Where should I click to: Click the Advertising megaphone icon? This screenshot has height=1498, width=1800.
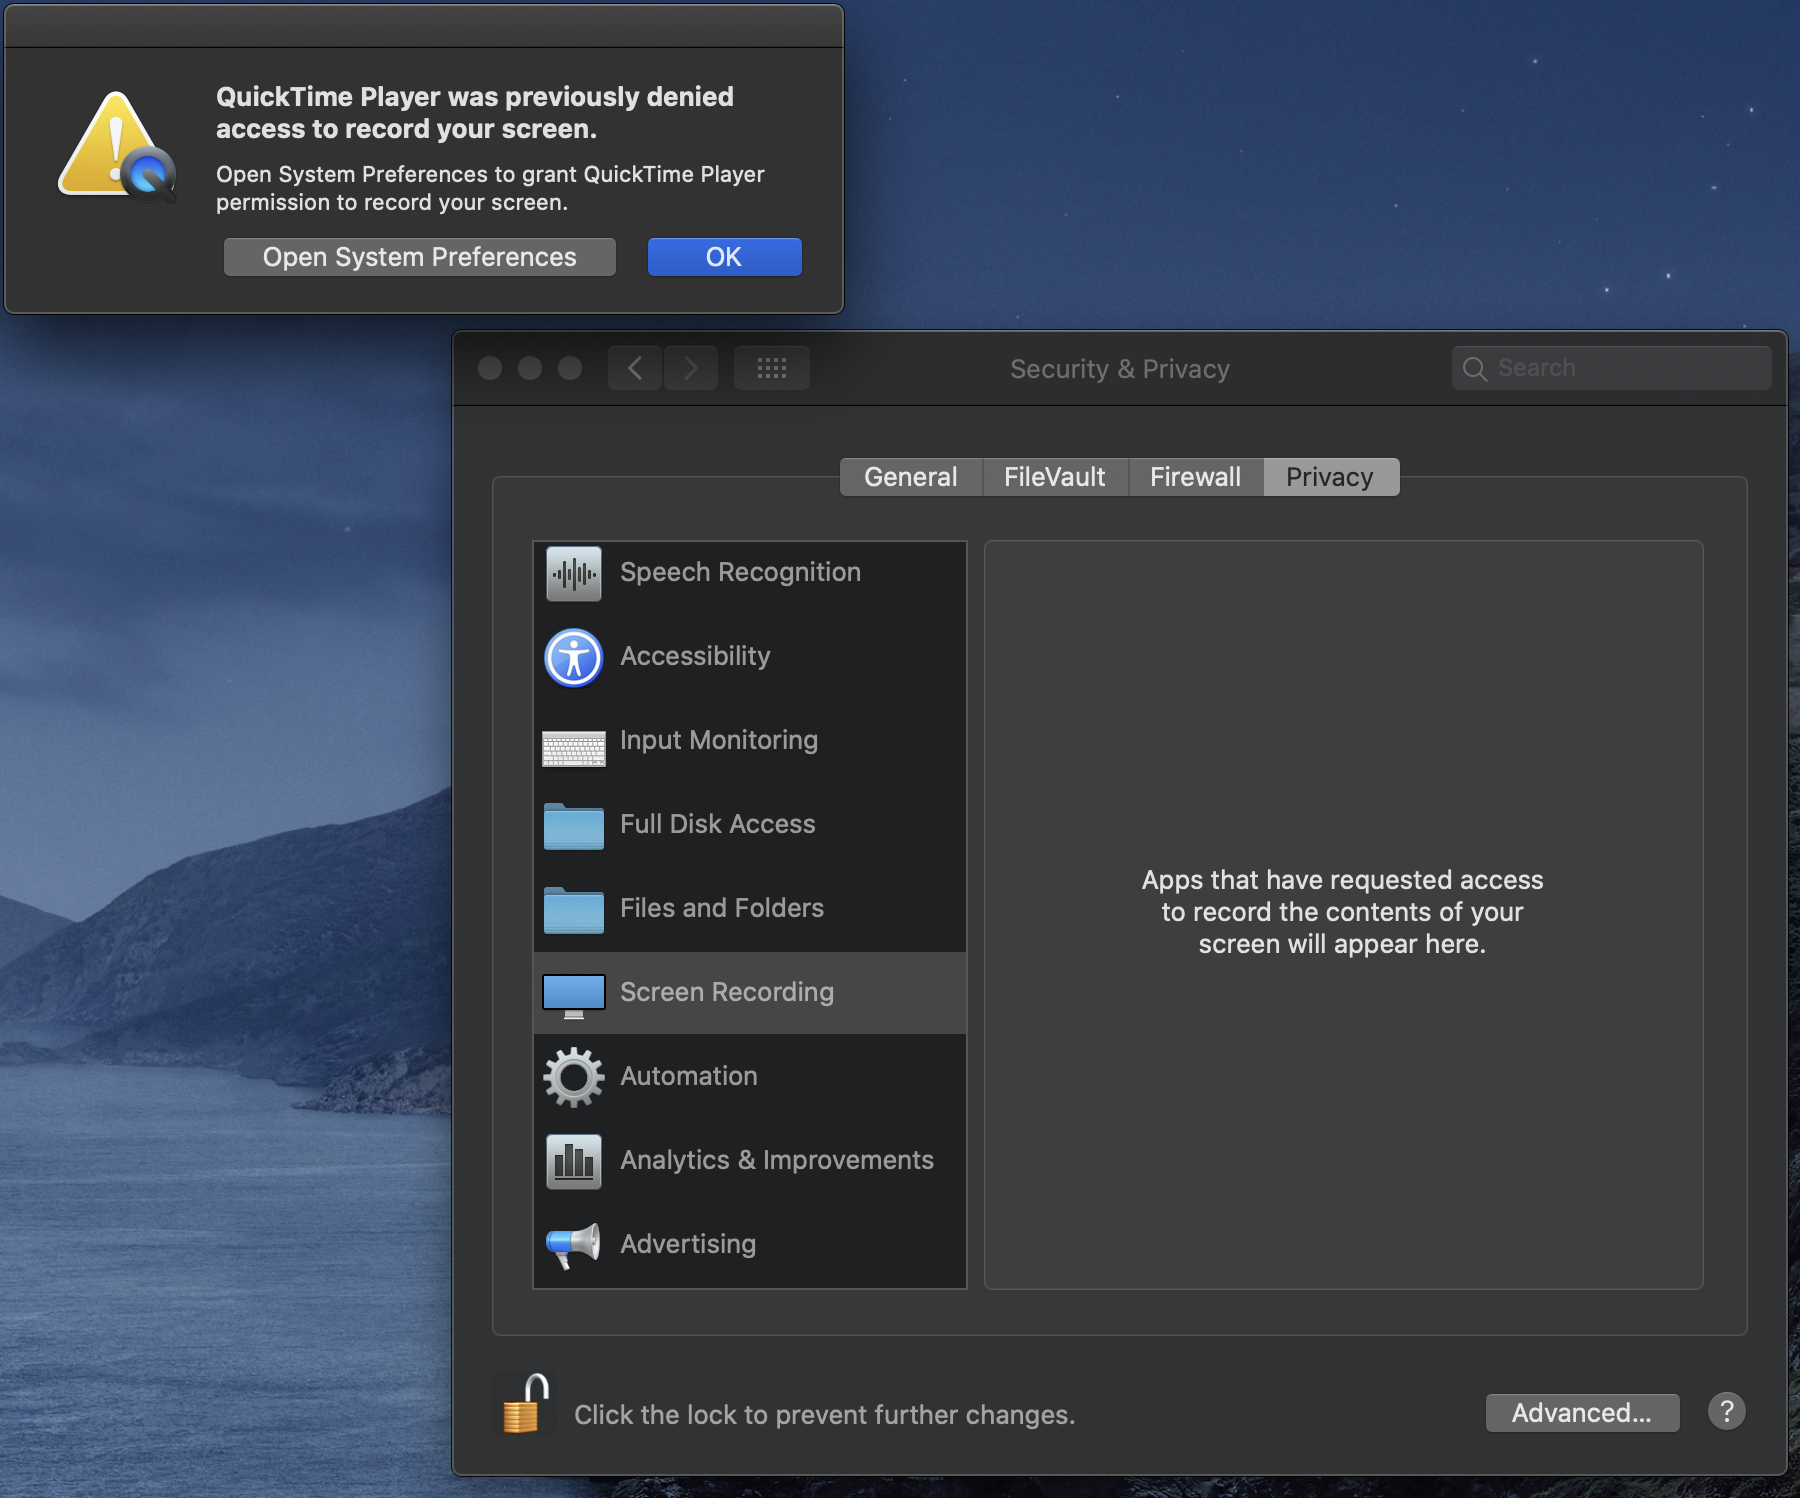tap(573, 1245)
